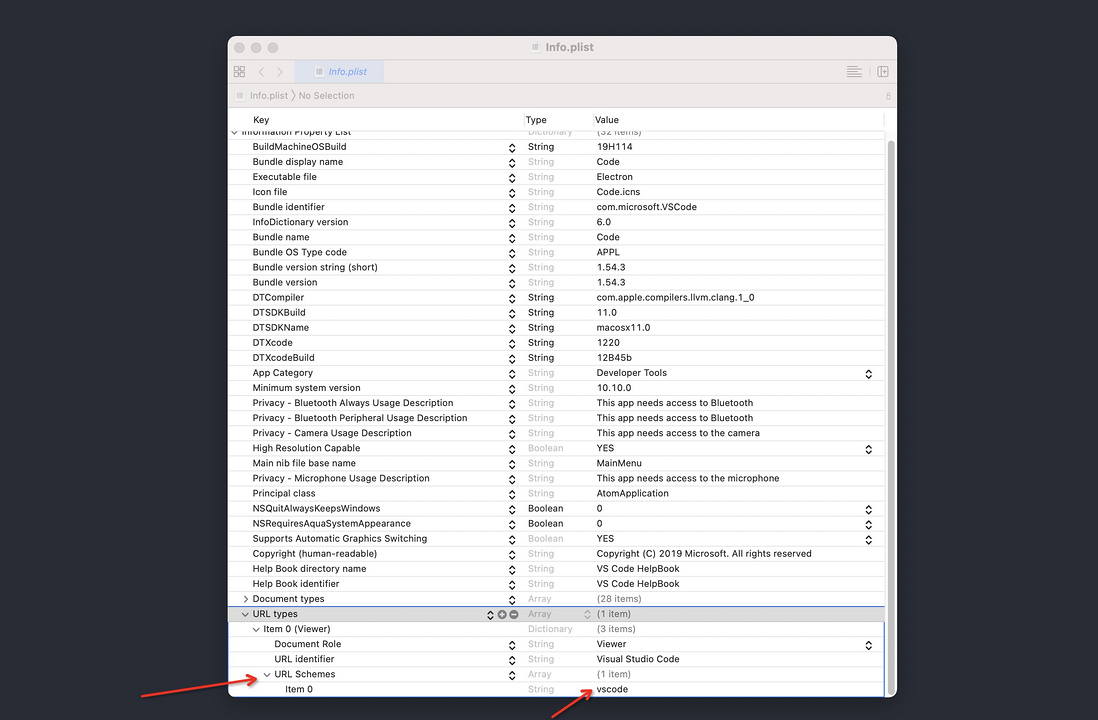Open key stepper for Minimum system version
Screen dimensions: 1098x720
click(x=512, y=389)
